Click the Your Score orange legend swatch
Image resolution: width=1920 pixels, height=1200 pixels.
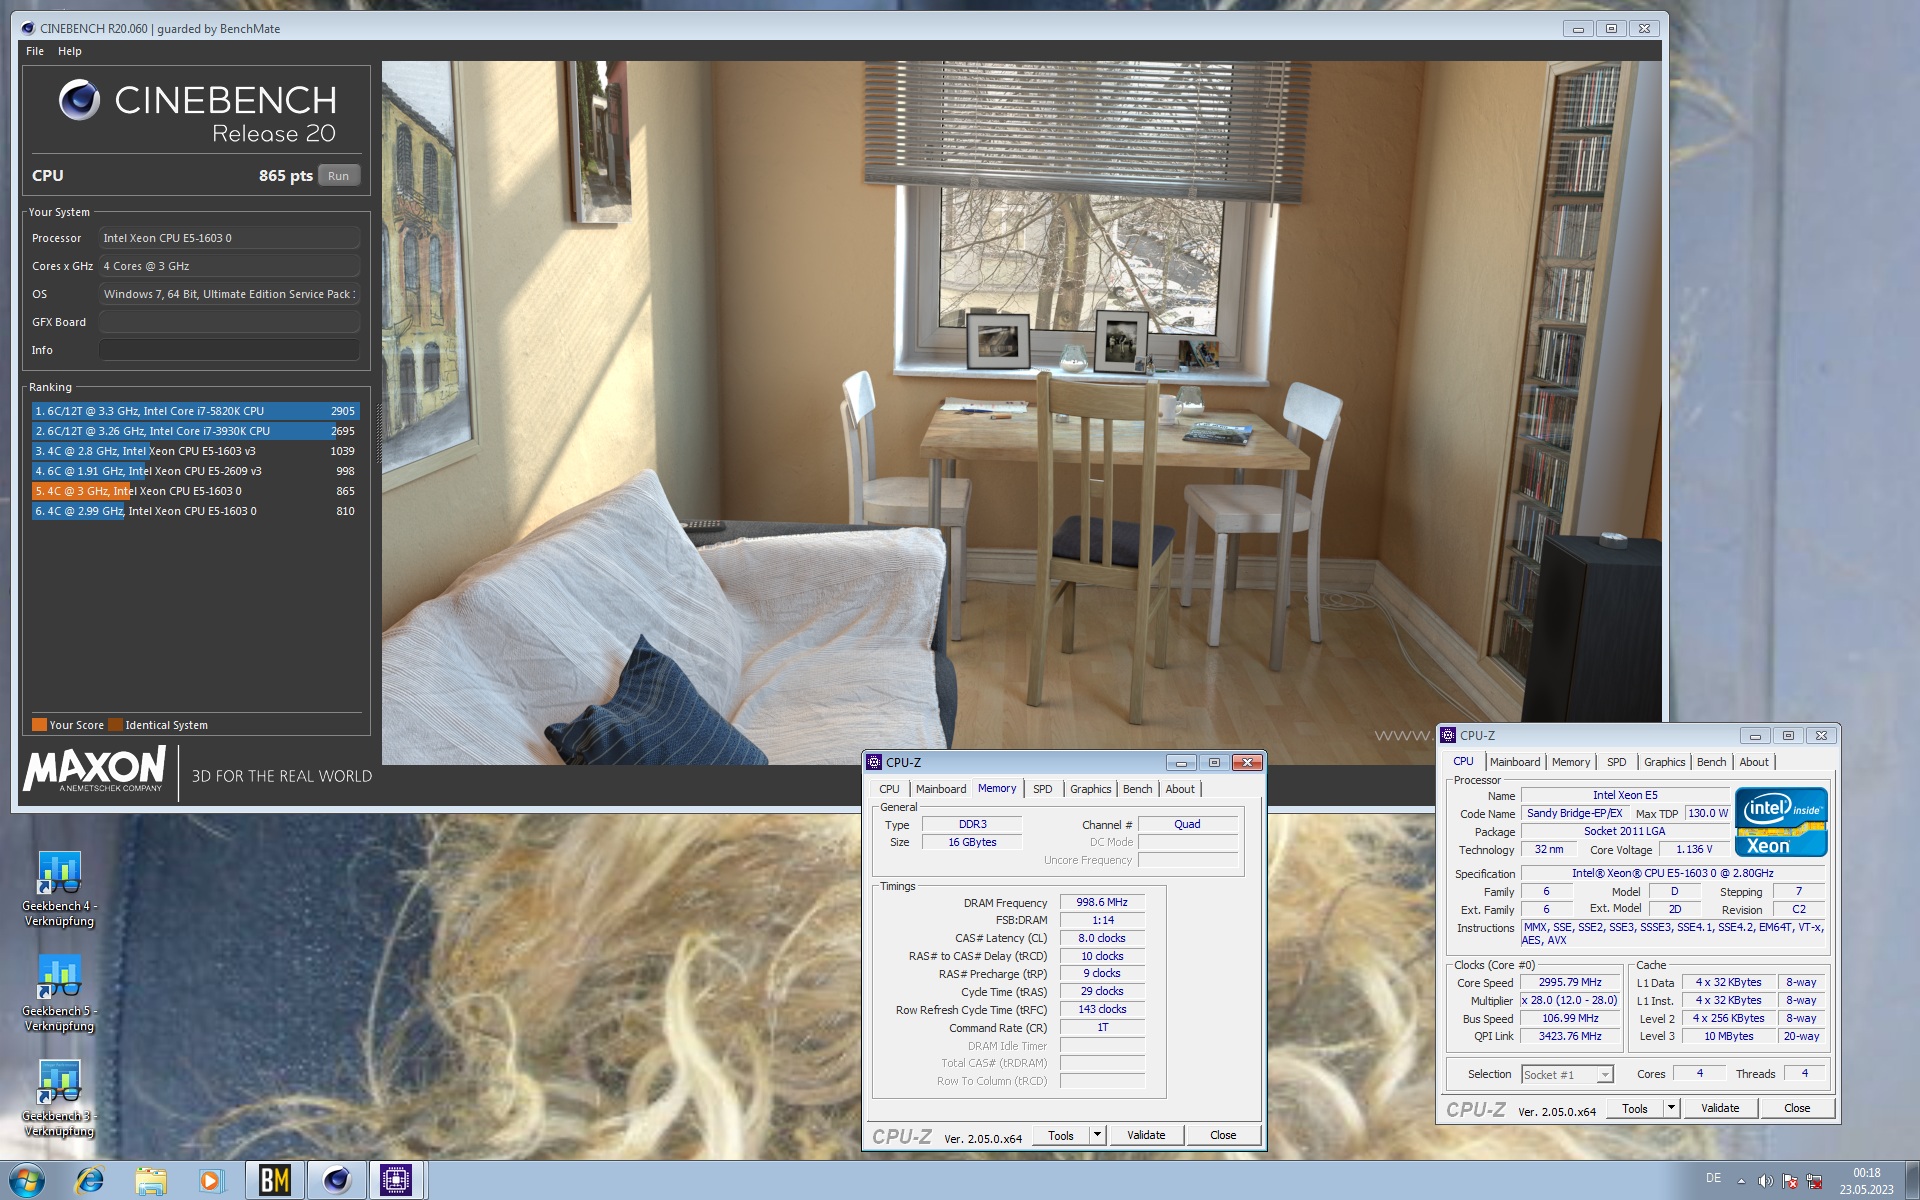point(39,725)
